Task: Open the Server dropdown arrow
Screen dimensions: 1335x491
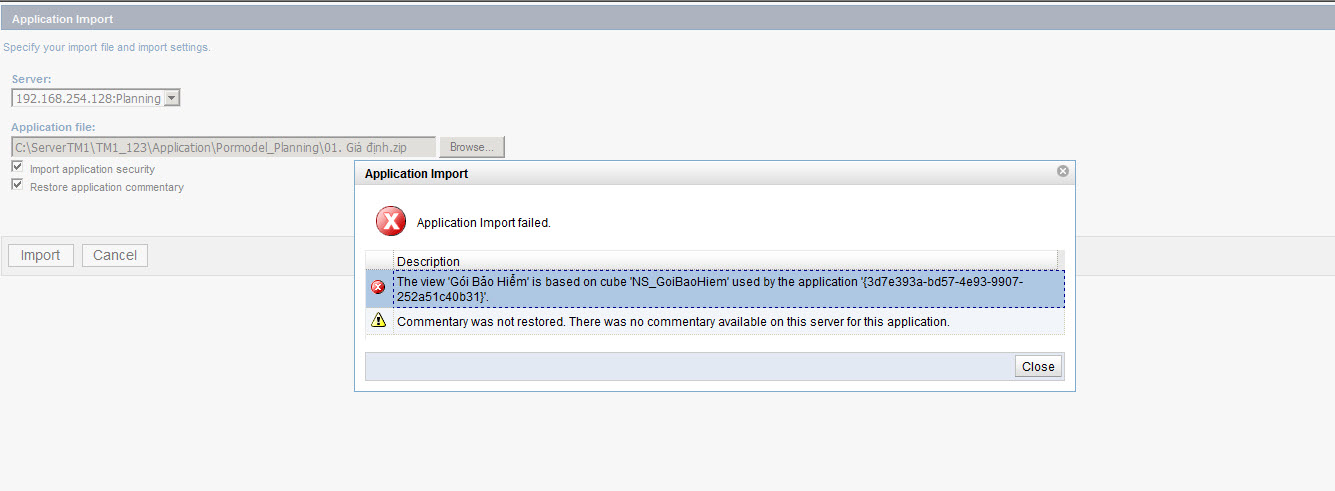Action: coord(171,98)
